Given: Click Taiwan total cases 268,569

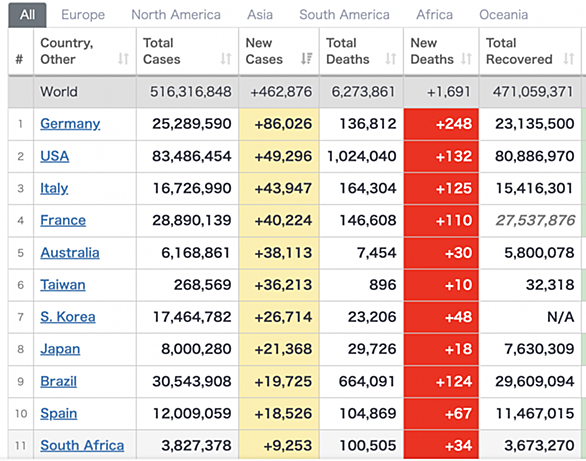Looking at the screenshot, I should (x=203, y=285).
